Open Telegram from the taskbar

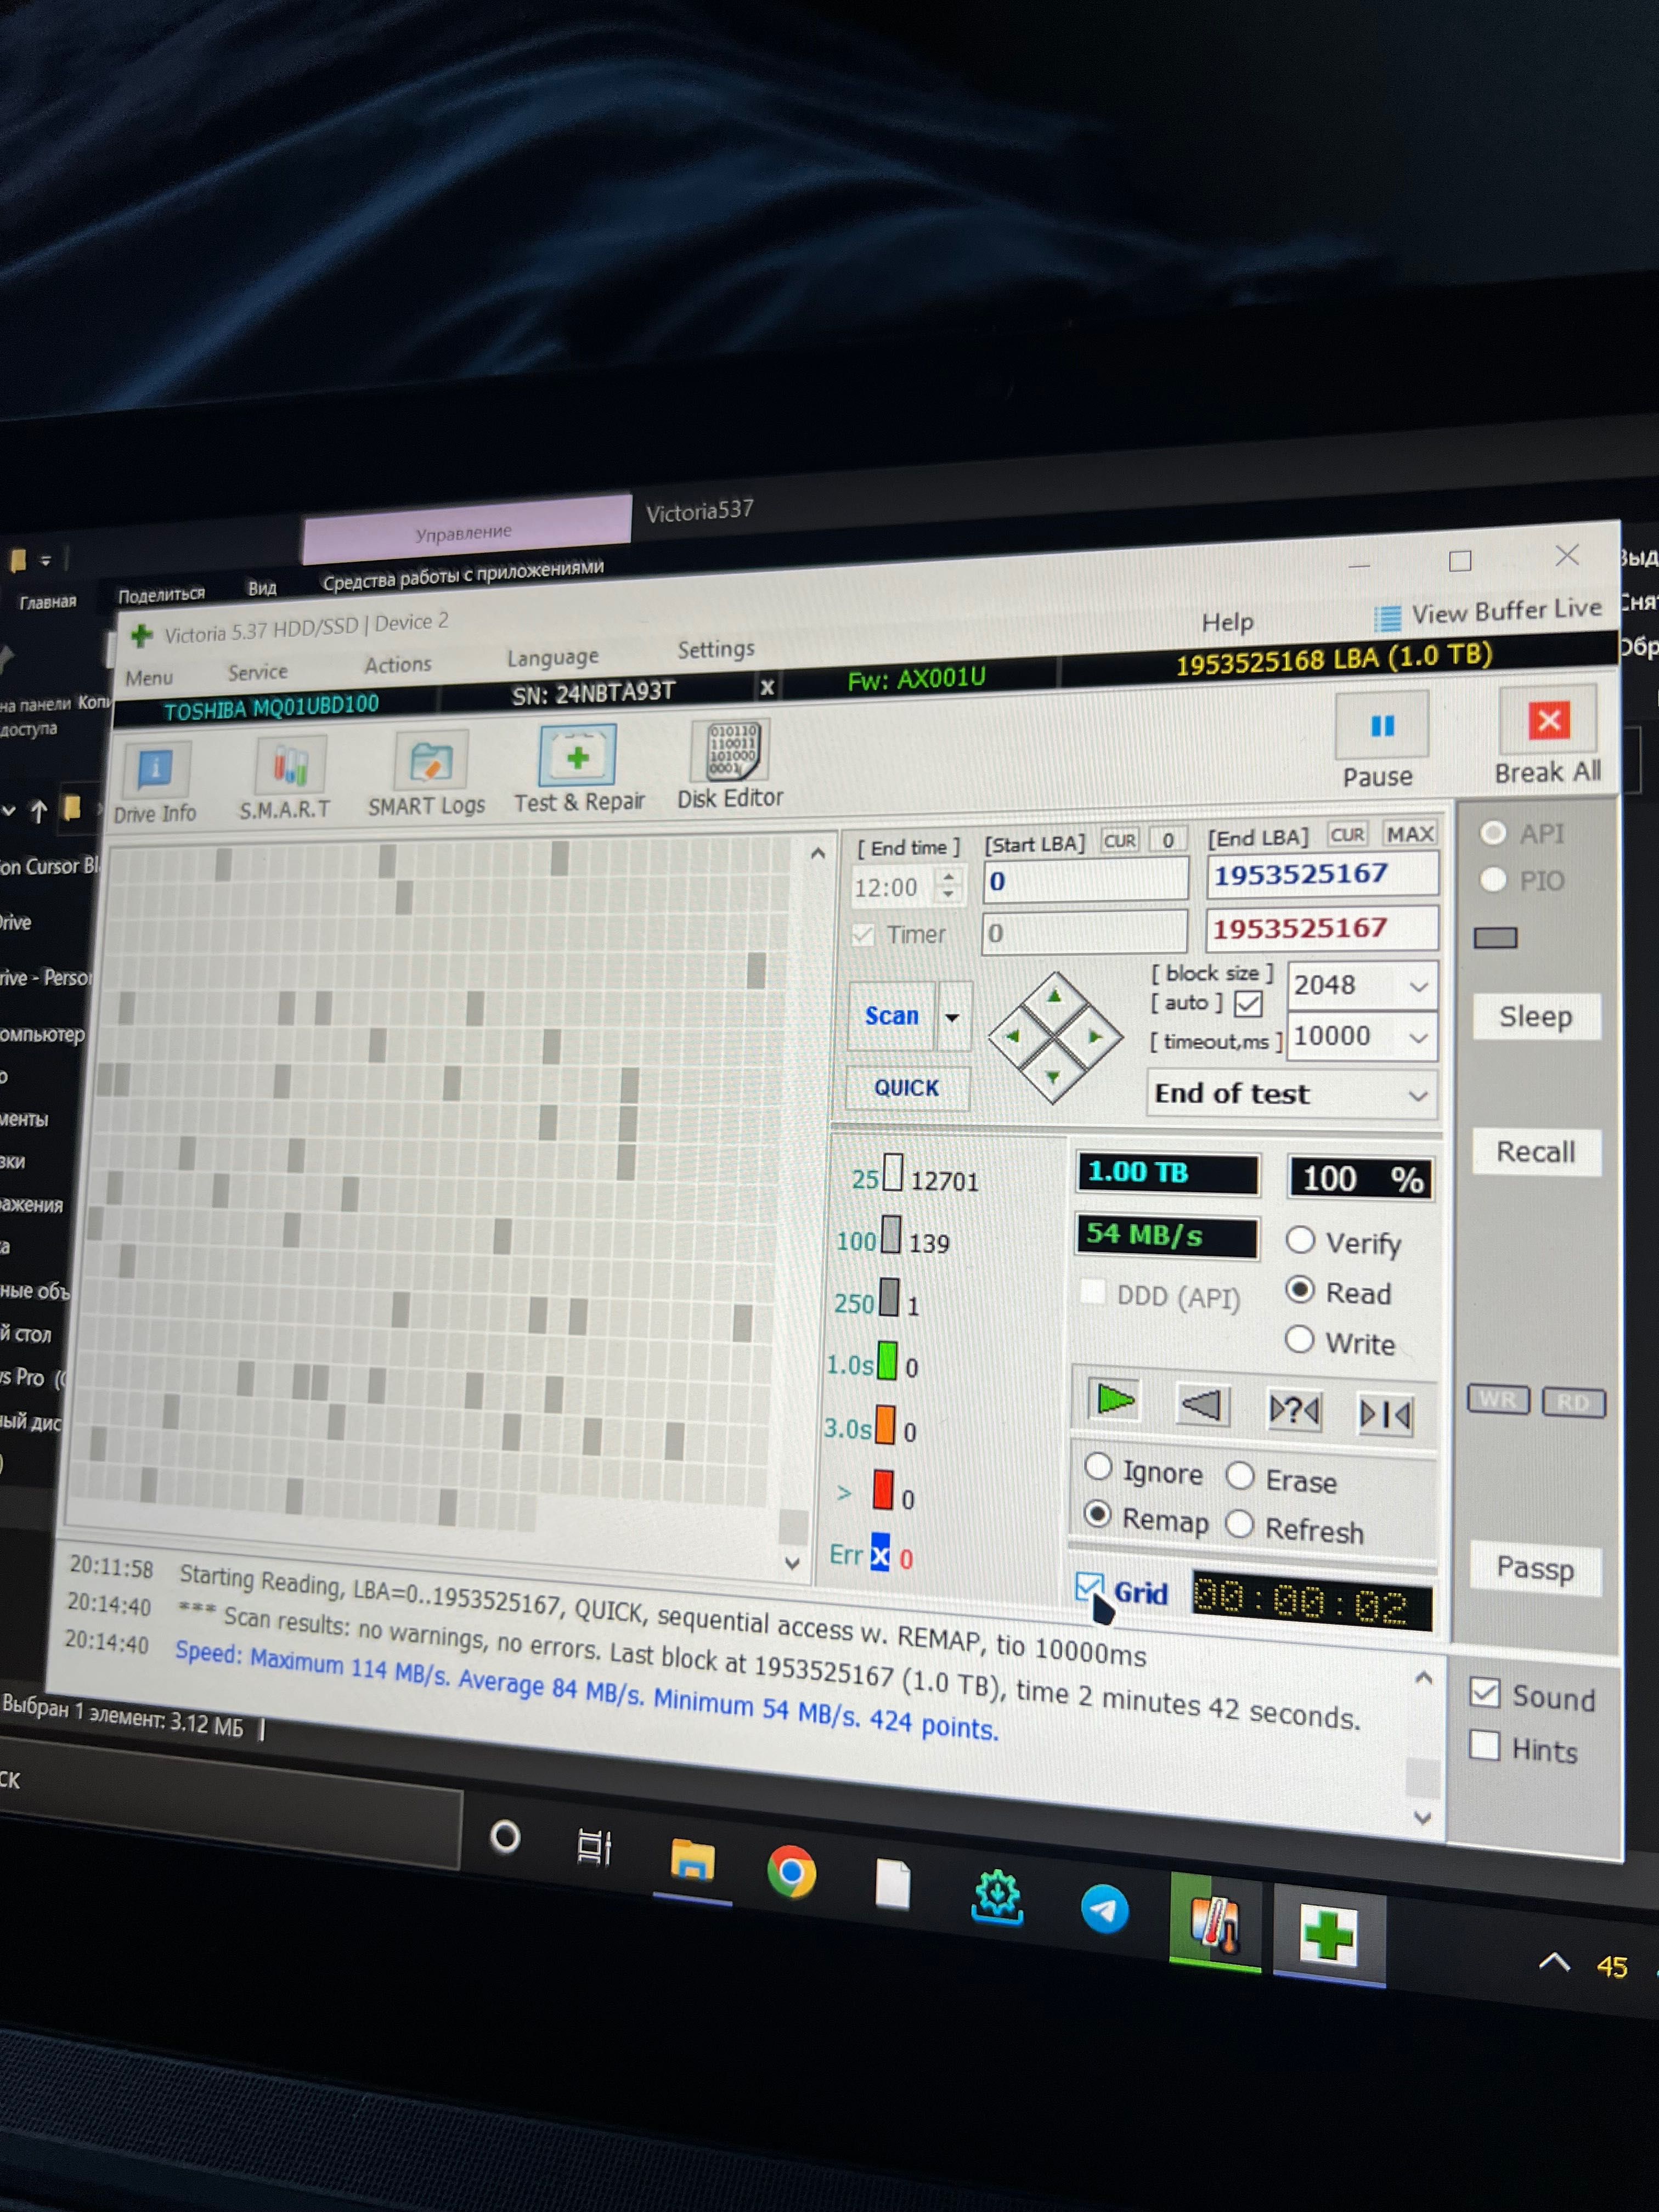(x=1104, y=1909)
